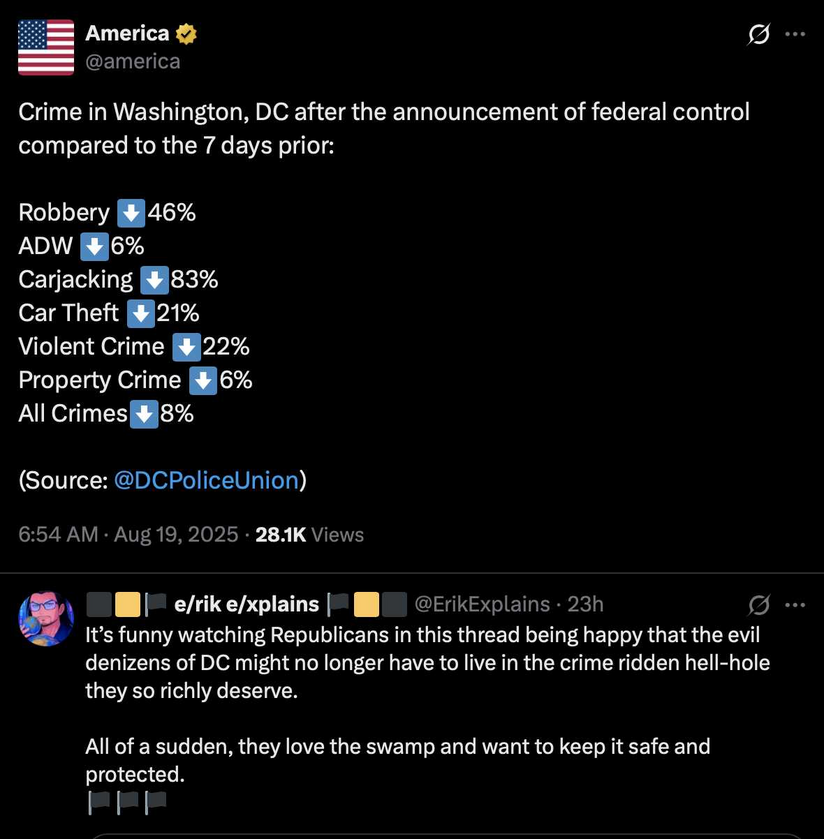Visit the @DCPoliceUnion mention link
Viewport: 824px width, 839px height.
point(206,480)
